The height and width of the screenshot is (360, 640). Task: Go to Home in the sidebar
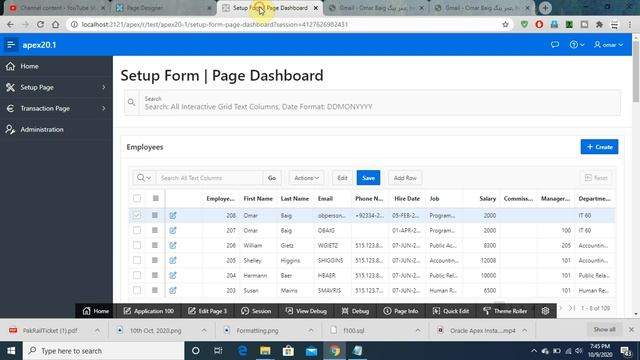(x=56, y=66)
